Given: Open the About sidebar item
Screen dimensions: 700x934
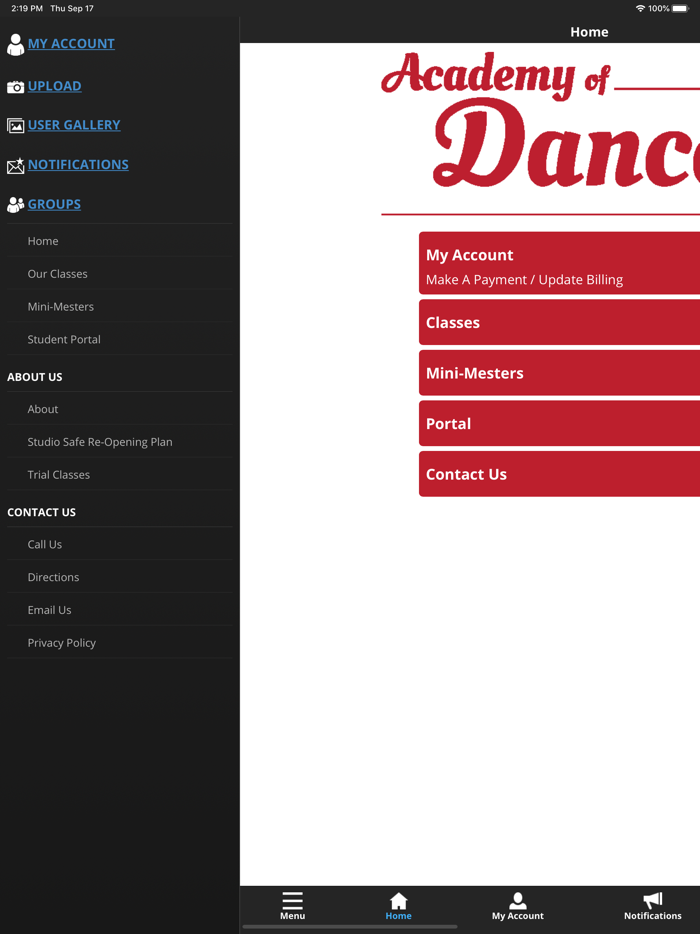Looking at the screenshot, I should pos(119,409).
